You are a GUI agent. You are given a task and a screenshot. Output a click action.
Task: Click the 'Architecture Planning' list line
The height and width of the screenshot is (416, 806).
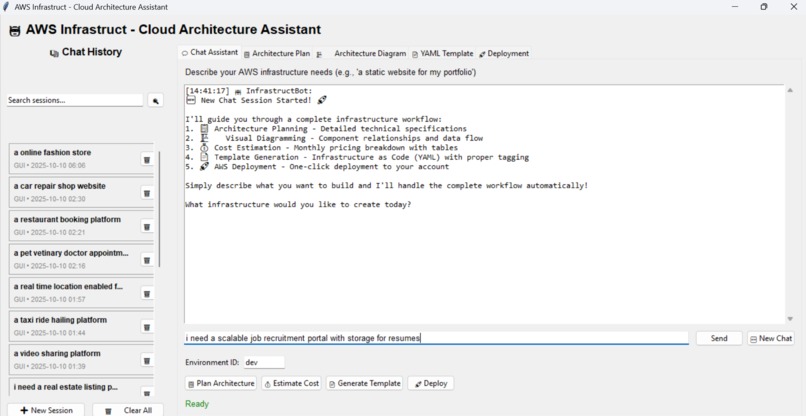pyautogui.click(x=326, y=129)
